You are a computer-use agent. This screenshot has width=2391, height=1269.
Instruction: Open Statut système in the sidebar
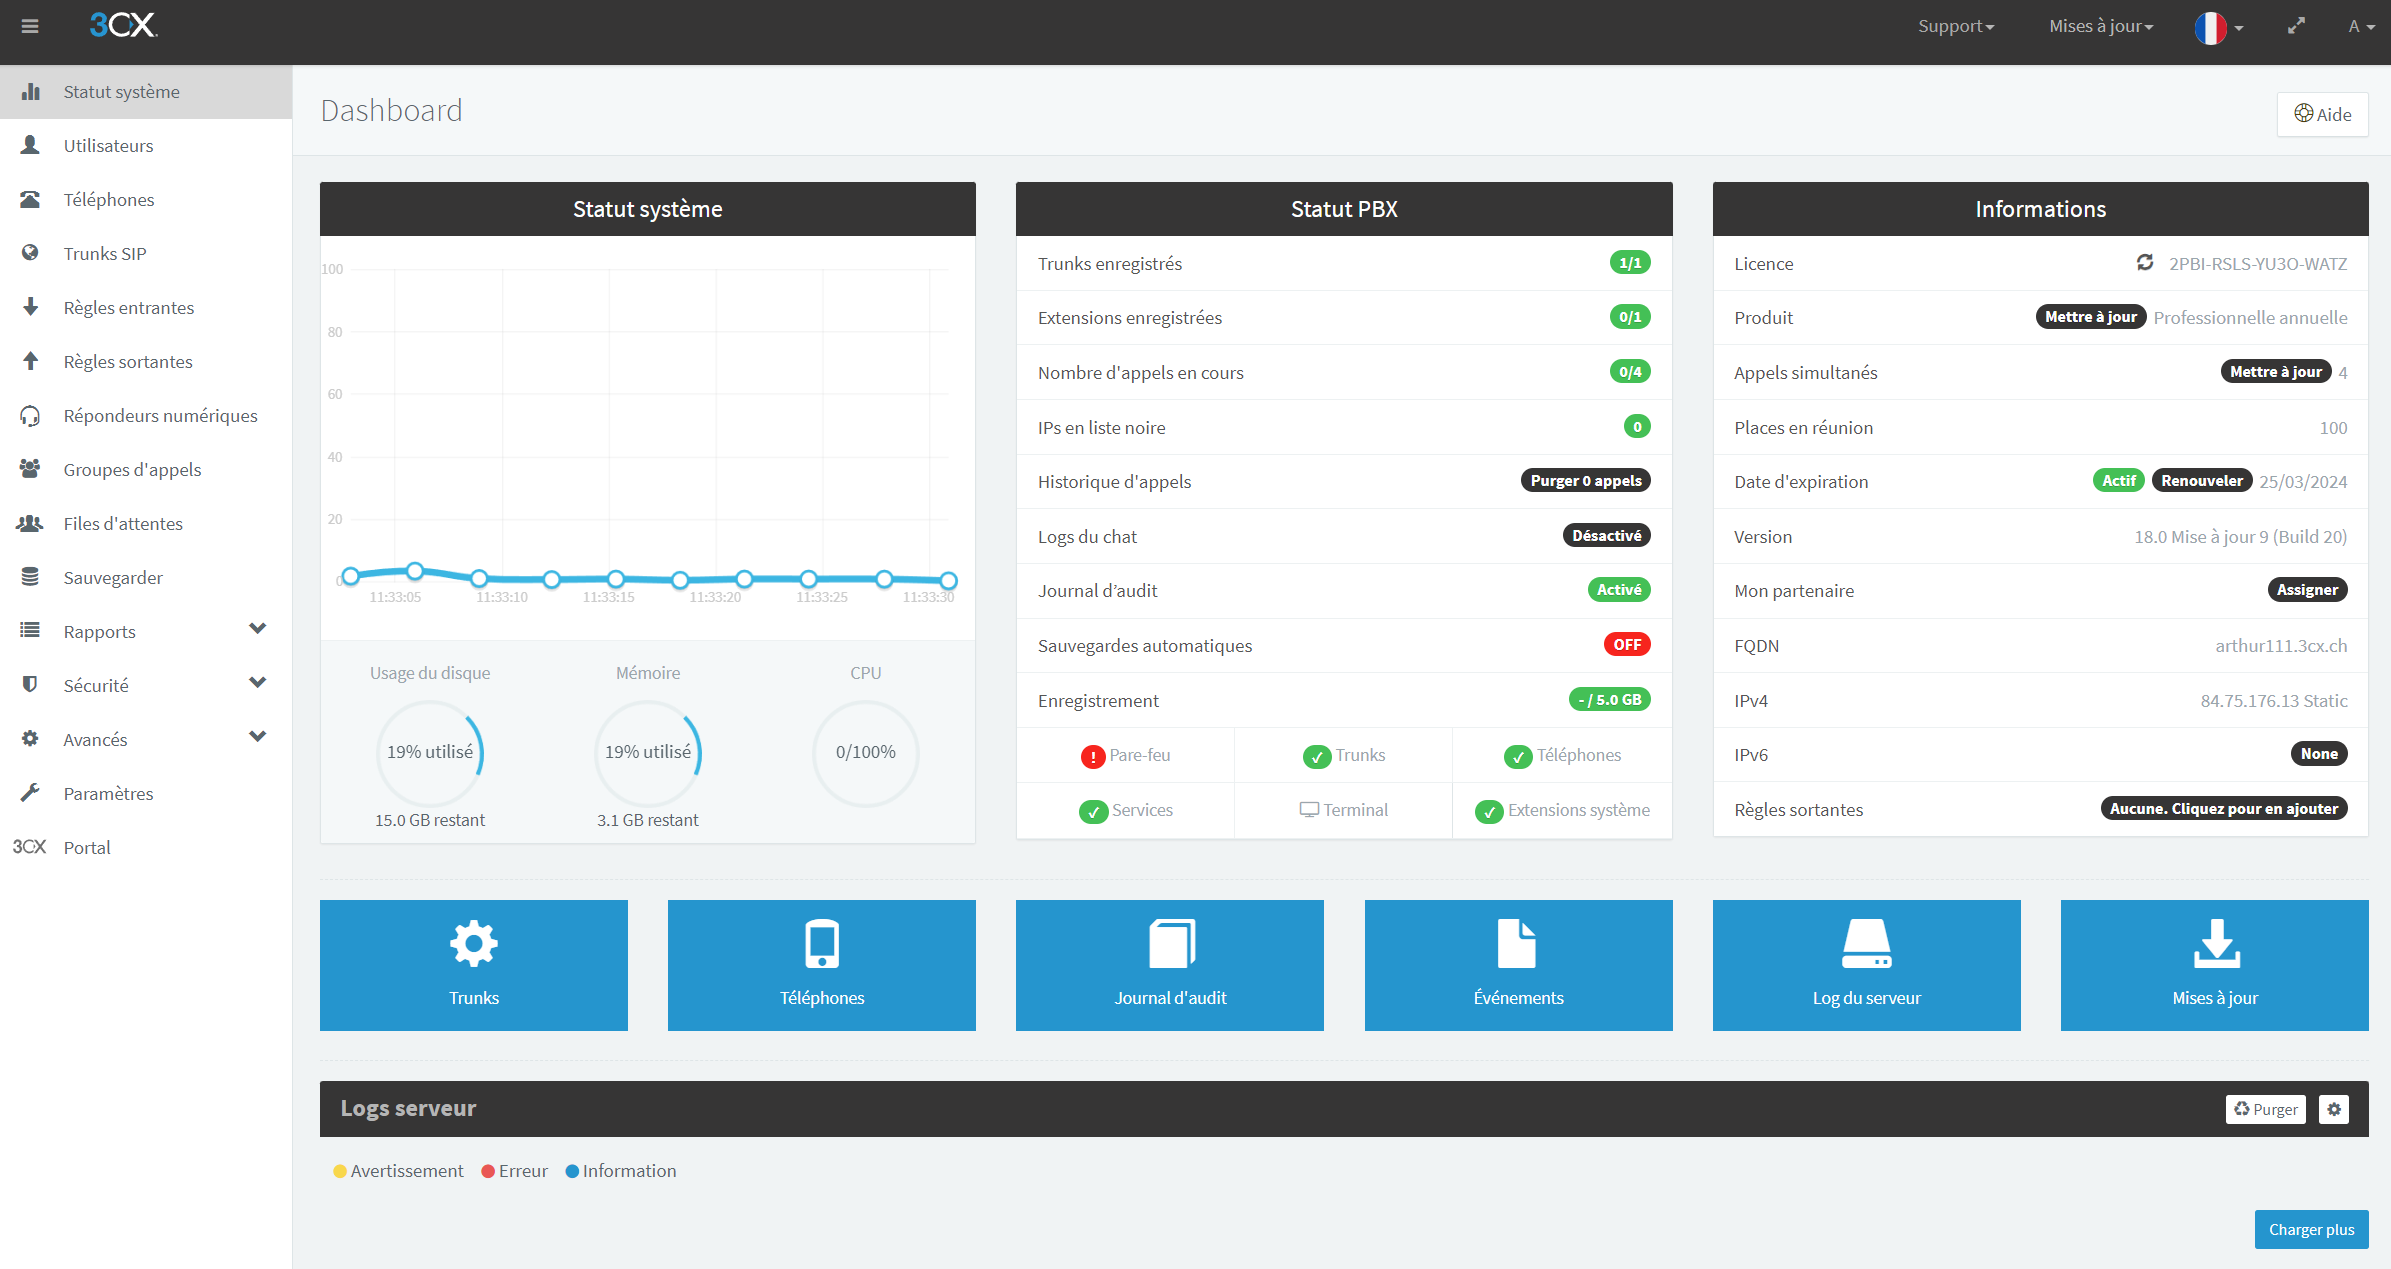pos(146,92)
